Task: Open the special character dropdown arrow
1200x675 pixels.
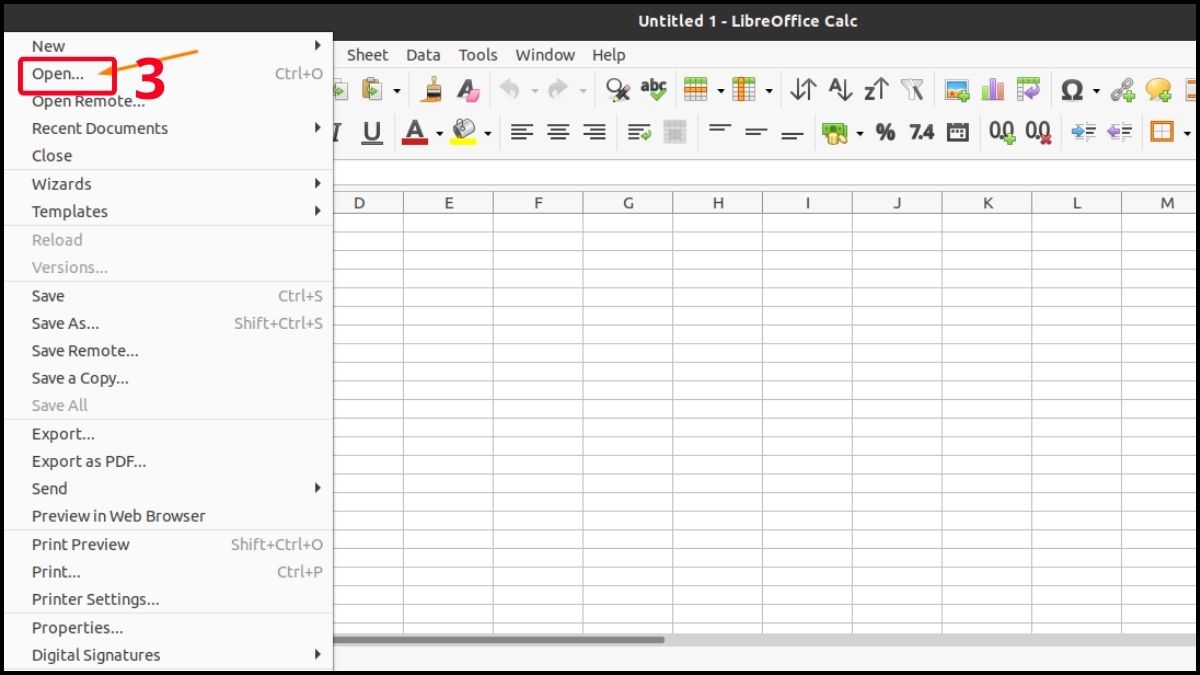Action: 1096,91
